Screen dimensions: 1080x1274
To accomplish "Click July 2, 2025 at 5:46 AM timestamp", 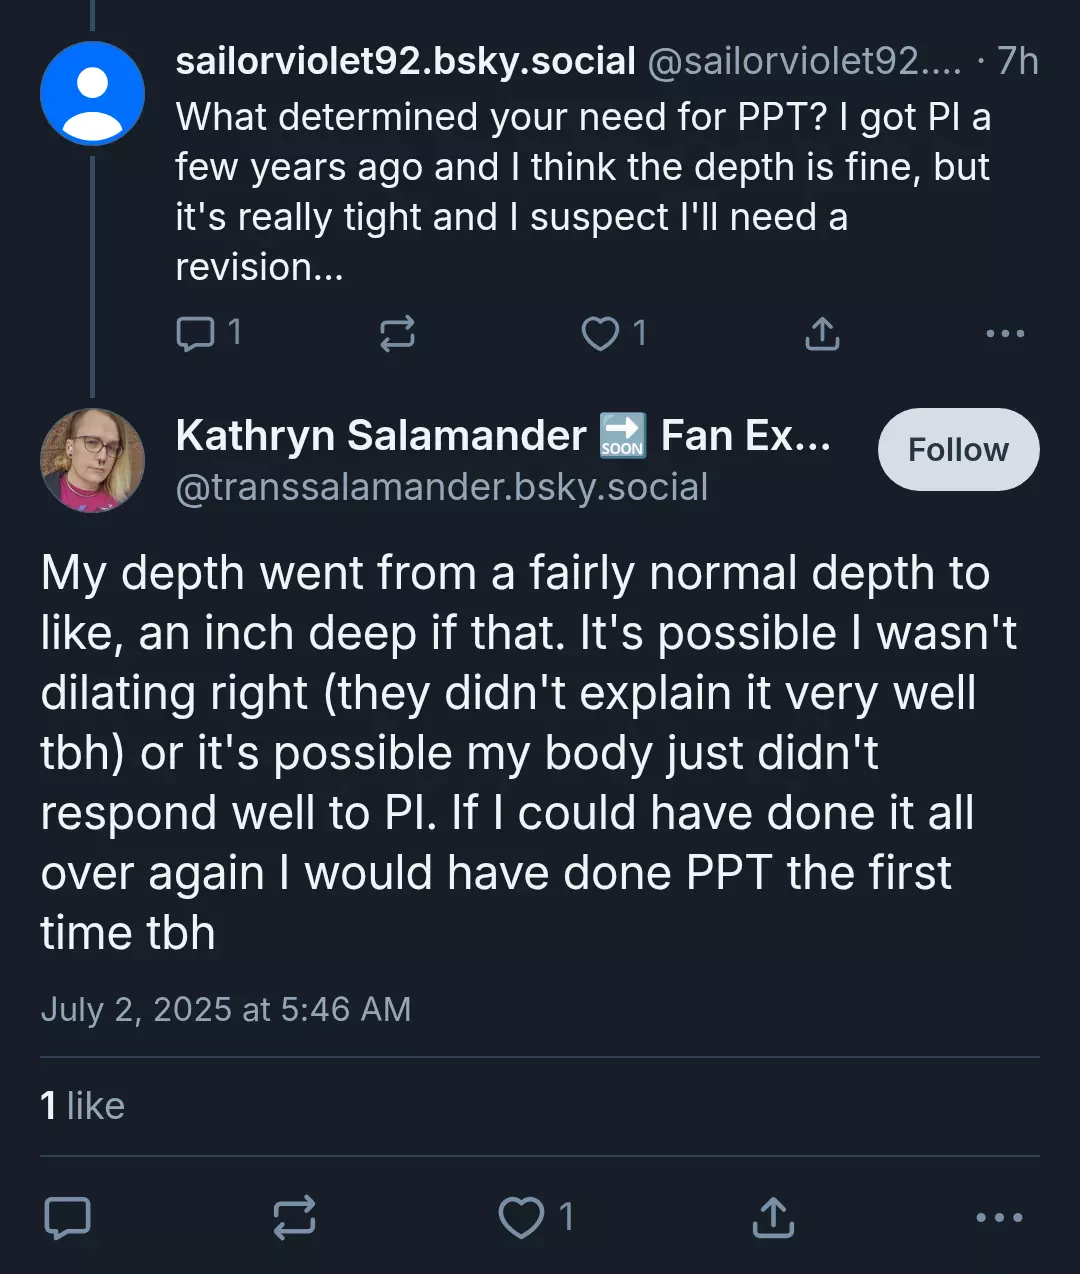I will pyautogui.click(x=226, y=1009).
